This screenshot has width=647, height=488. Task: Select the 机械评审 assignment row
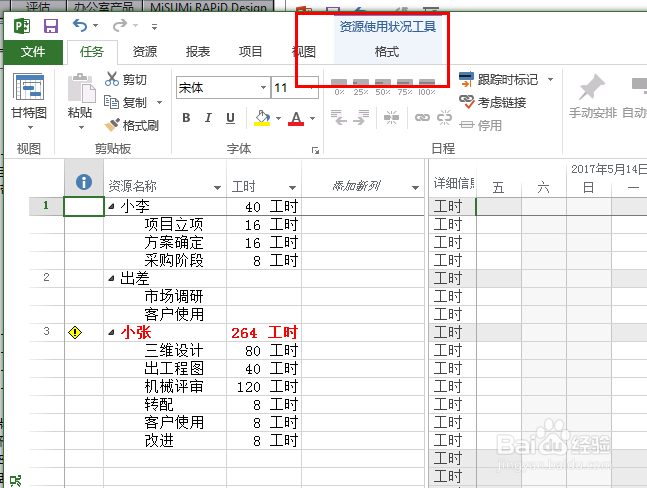pyautogui.click(x=173, y=387)
